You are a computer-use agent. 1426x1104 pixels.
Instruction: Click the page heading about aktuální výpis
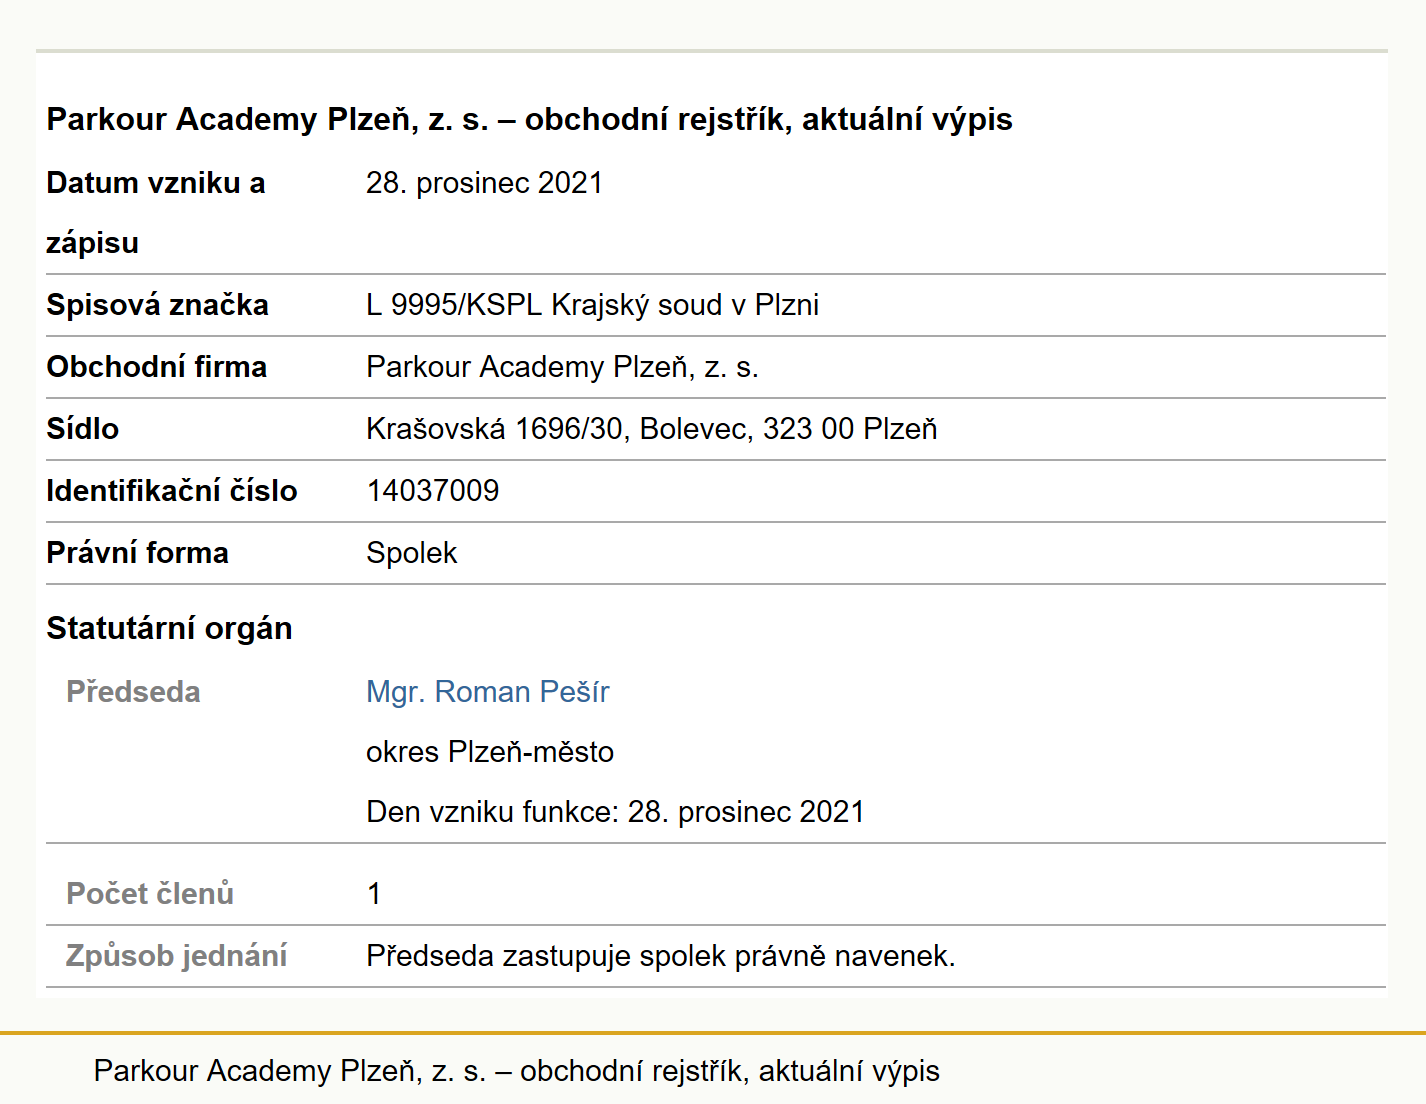(x=529, y=119)
